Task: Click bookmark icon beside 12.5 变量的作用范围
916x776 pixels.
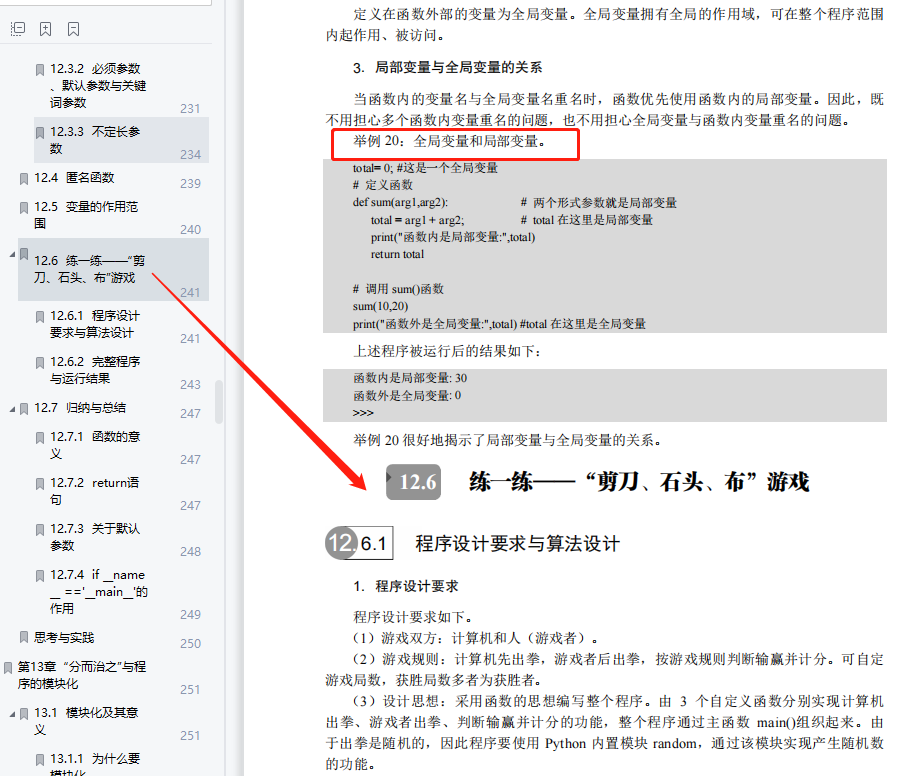Action: tap(24, 208)
